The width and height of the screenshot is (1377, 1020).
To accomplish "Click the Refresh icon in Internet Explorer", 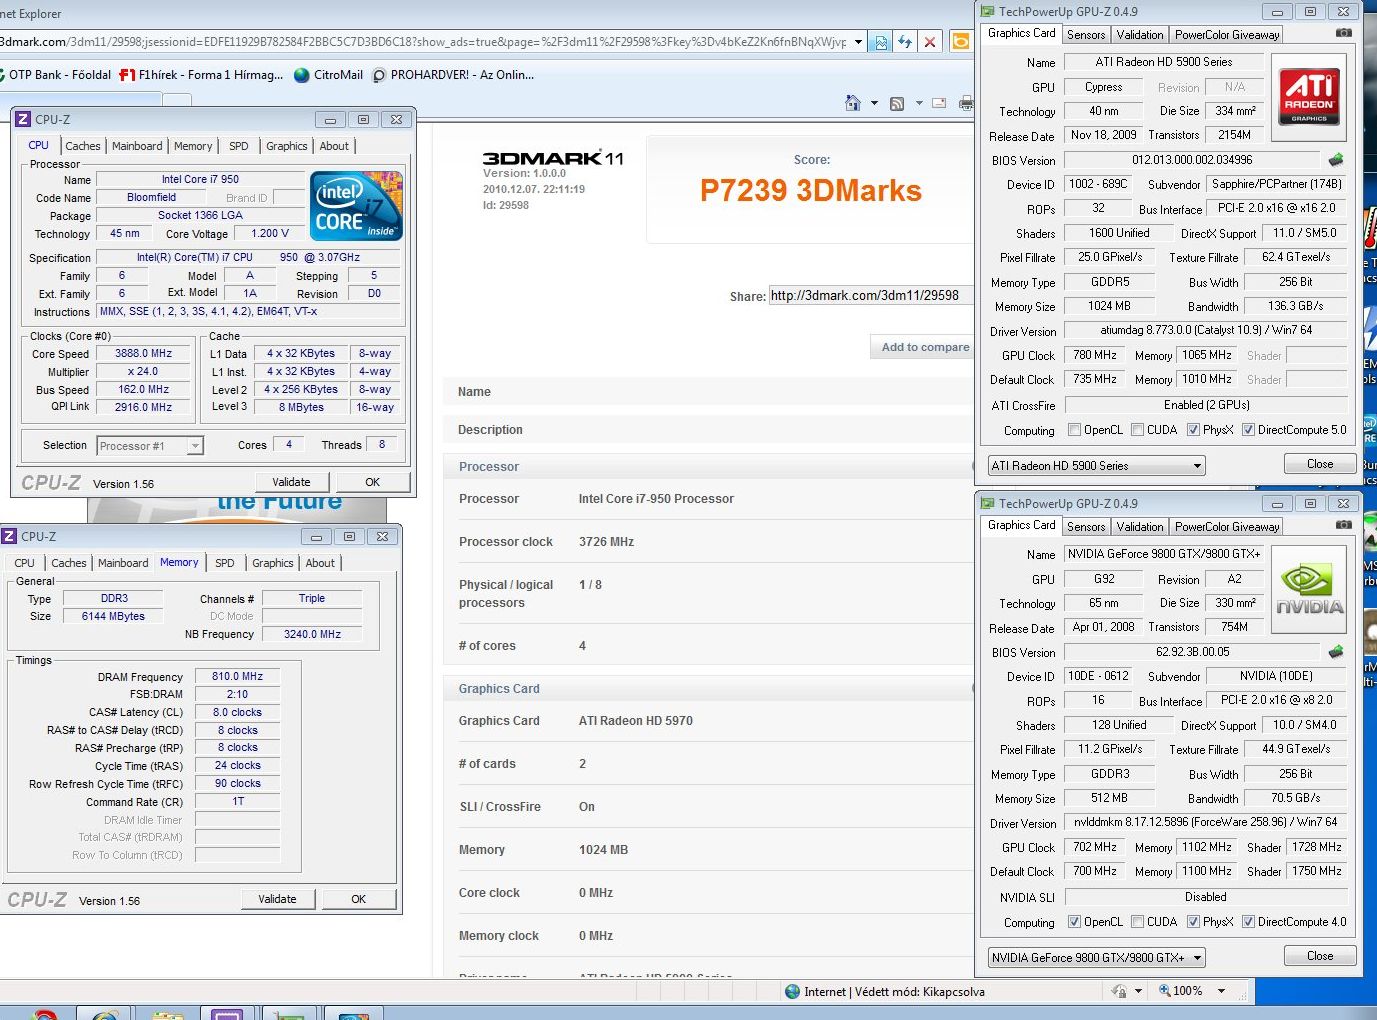I will point(905,42).
